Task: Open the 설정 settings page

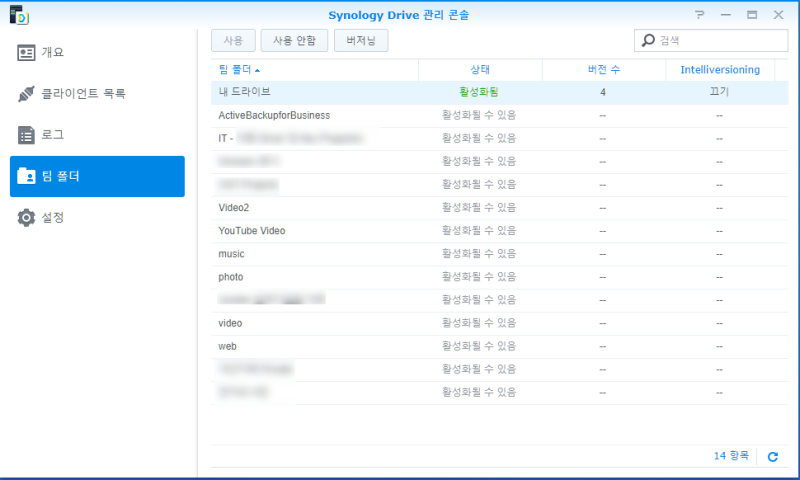Action: point(97,218)
